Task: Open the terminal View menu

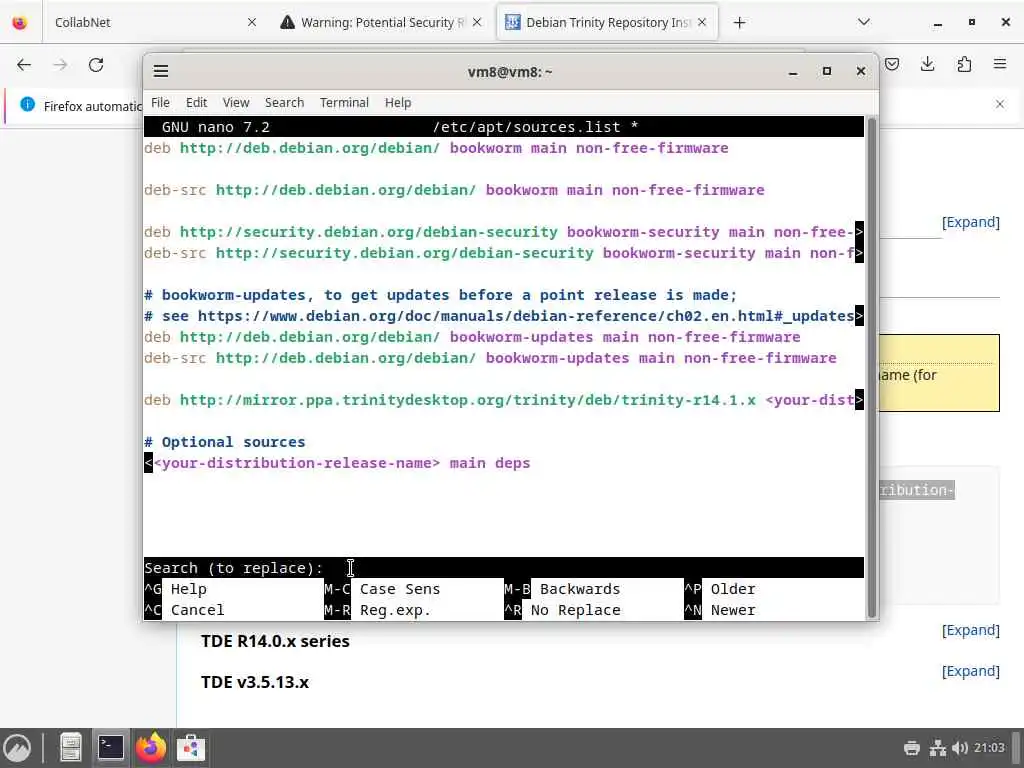Action: [x=236, y=103]
